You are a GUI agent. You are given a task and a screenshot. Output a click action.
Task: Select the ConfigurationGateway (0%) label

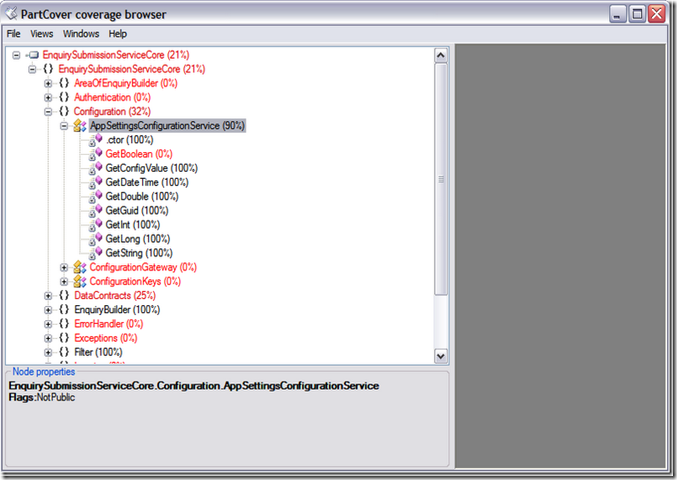pyautogui.click(x=143, y=268)
